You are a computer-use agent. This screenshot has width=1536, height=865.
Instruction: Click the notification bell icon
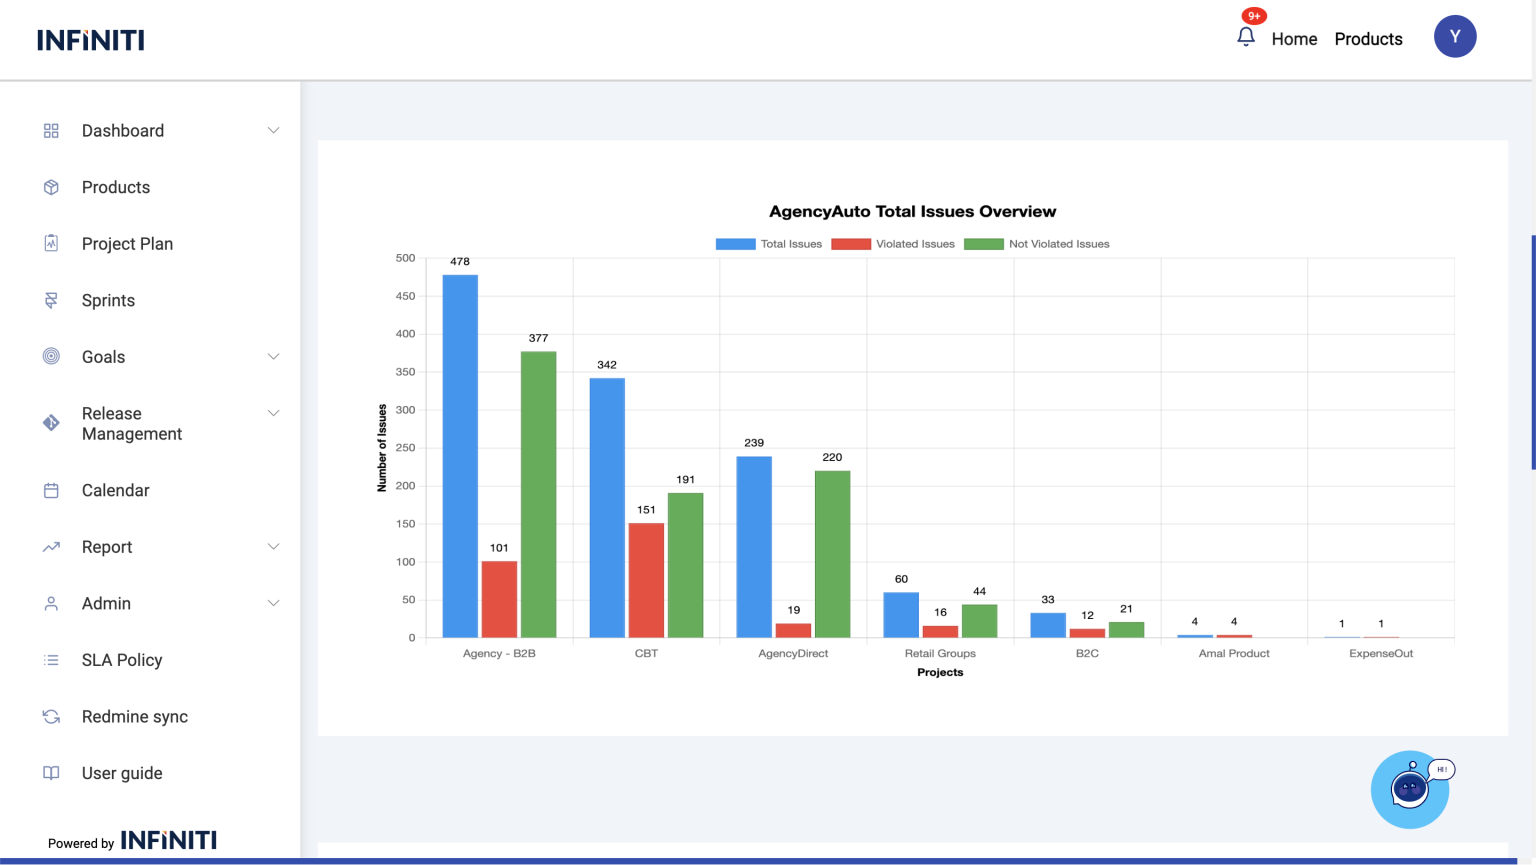[1245, 37]
